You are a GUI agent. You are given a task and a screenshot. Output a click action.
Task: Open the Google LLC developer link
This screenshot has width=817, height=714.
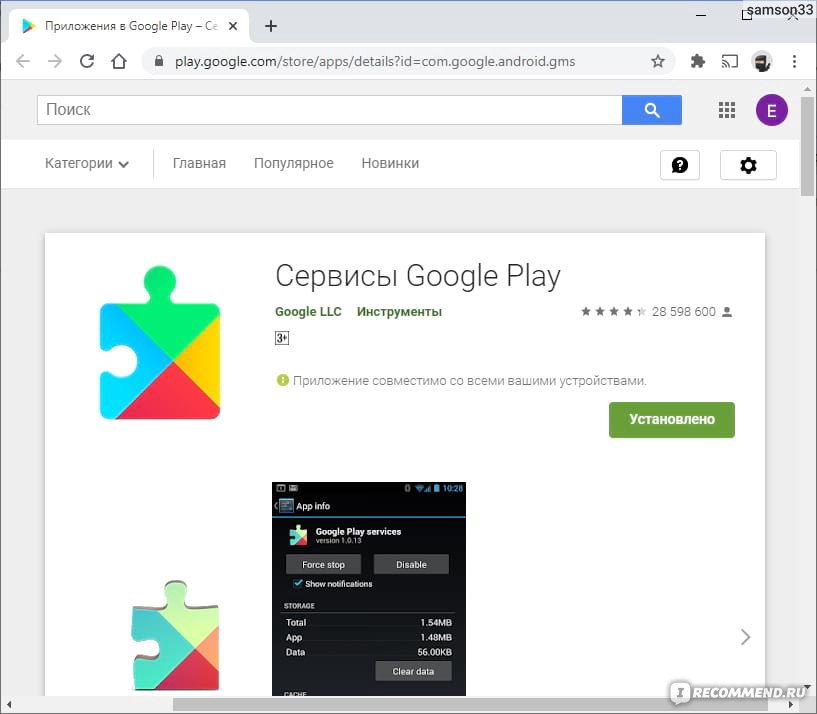tap(308, 312)
